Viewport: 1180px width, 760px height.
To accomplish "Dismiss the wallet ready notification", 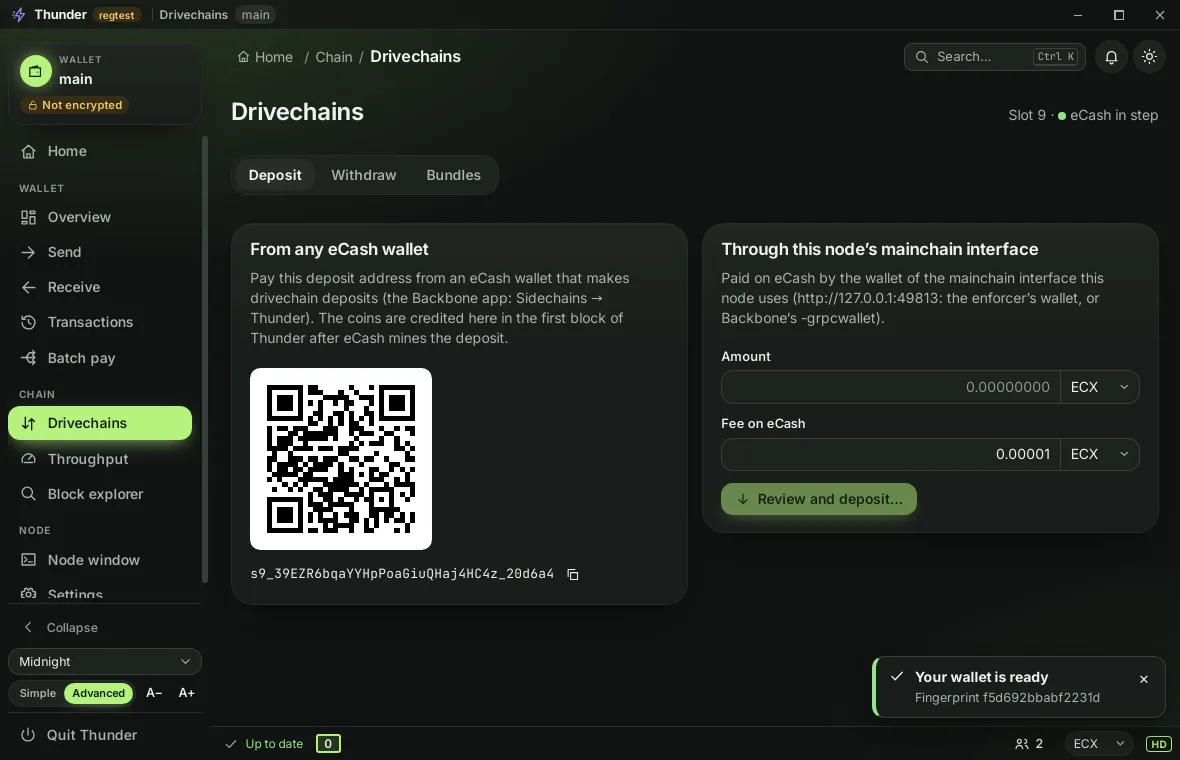I will (x=1144, y=679).
